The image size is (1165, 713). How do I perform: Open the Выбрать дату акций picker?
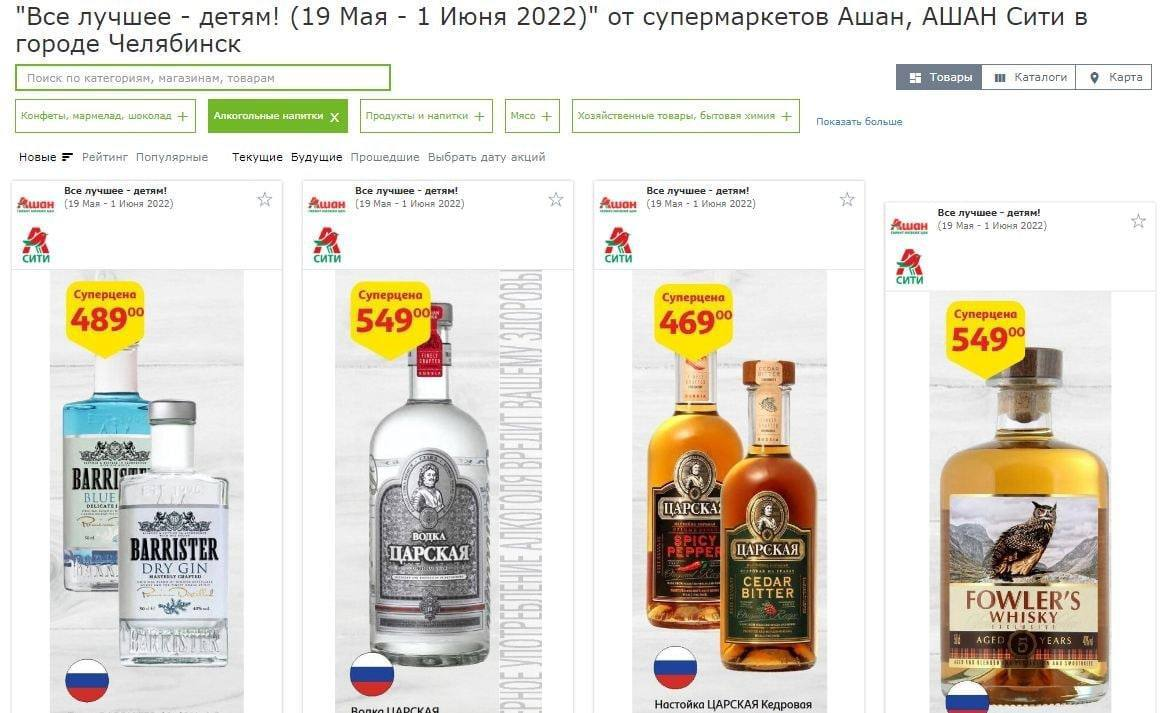(487, 157)
